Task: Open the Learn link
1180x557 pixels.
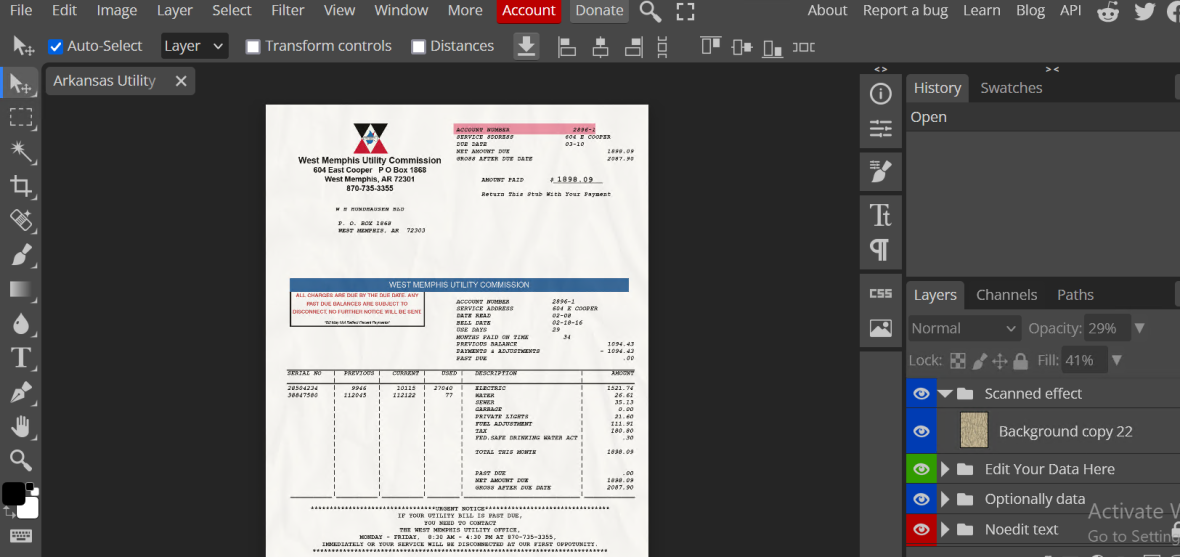Action: coord(981,11)
